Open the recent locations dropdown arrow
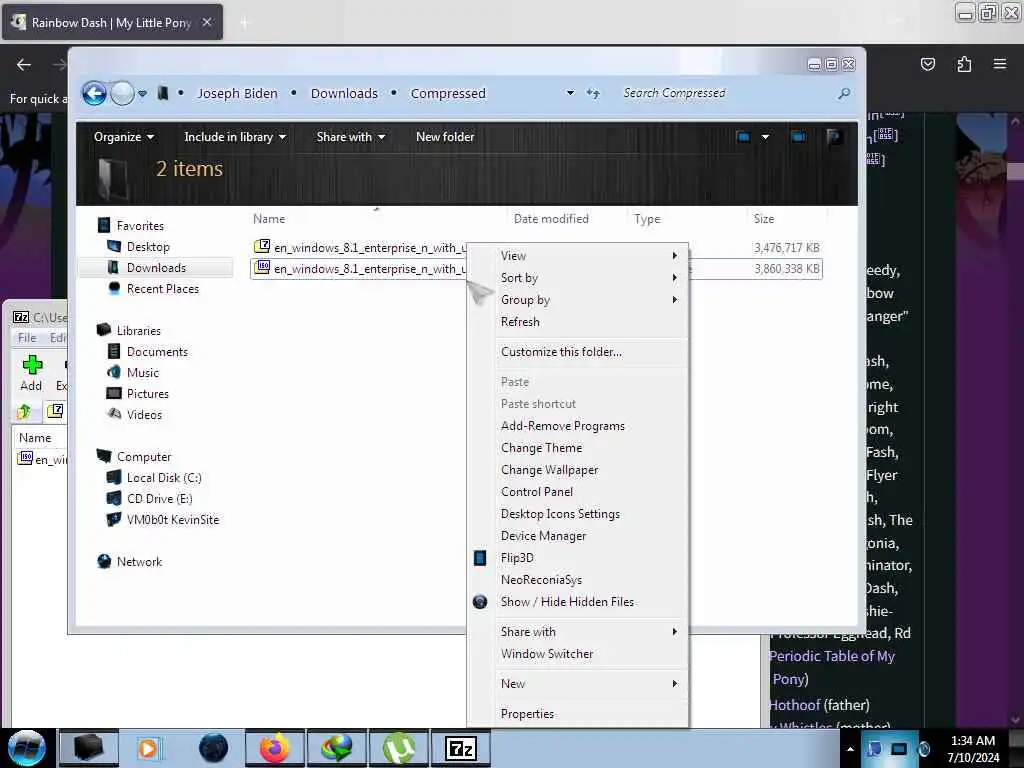The height and width of the screenshot is (768, 1024). (x=142, y=93)
